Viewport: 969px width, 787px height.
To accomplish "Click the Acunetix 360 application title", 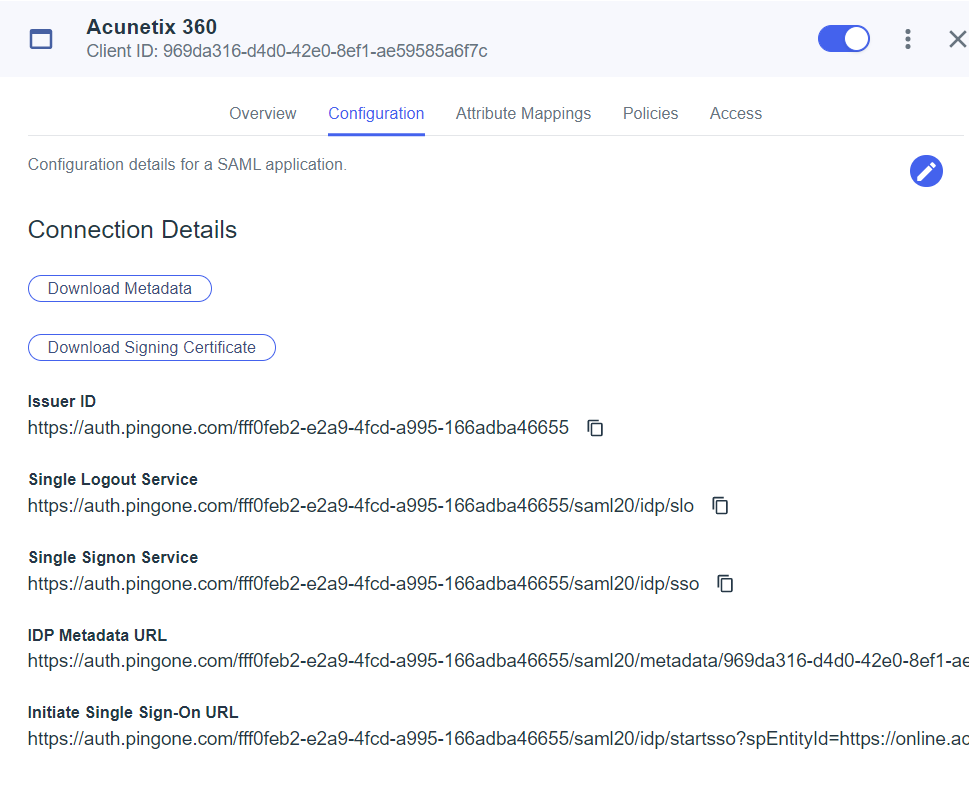I will tap(151, 27).
